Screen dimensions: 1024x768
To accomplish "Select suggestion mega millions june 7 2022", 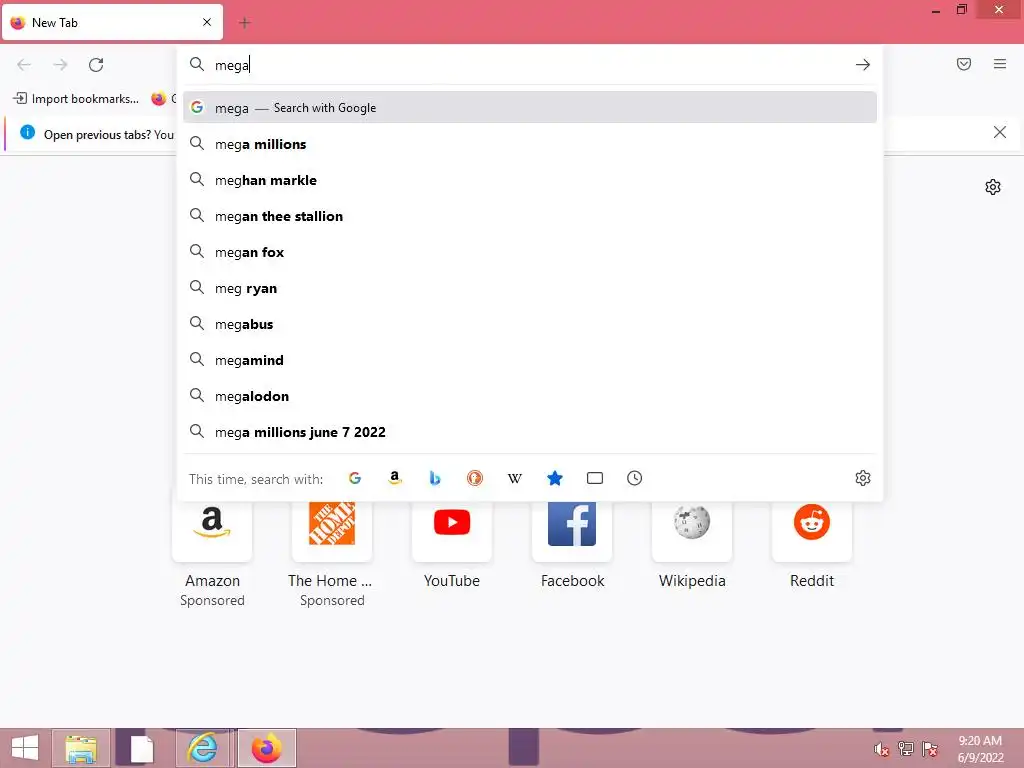I will pyautogui.click(x=530, y=432).
